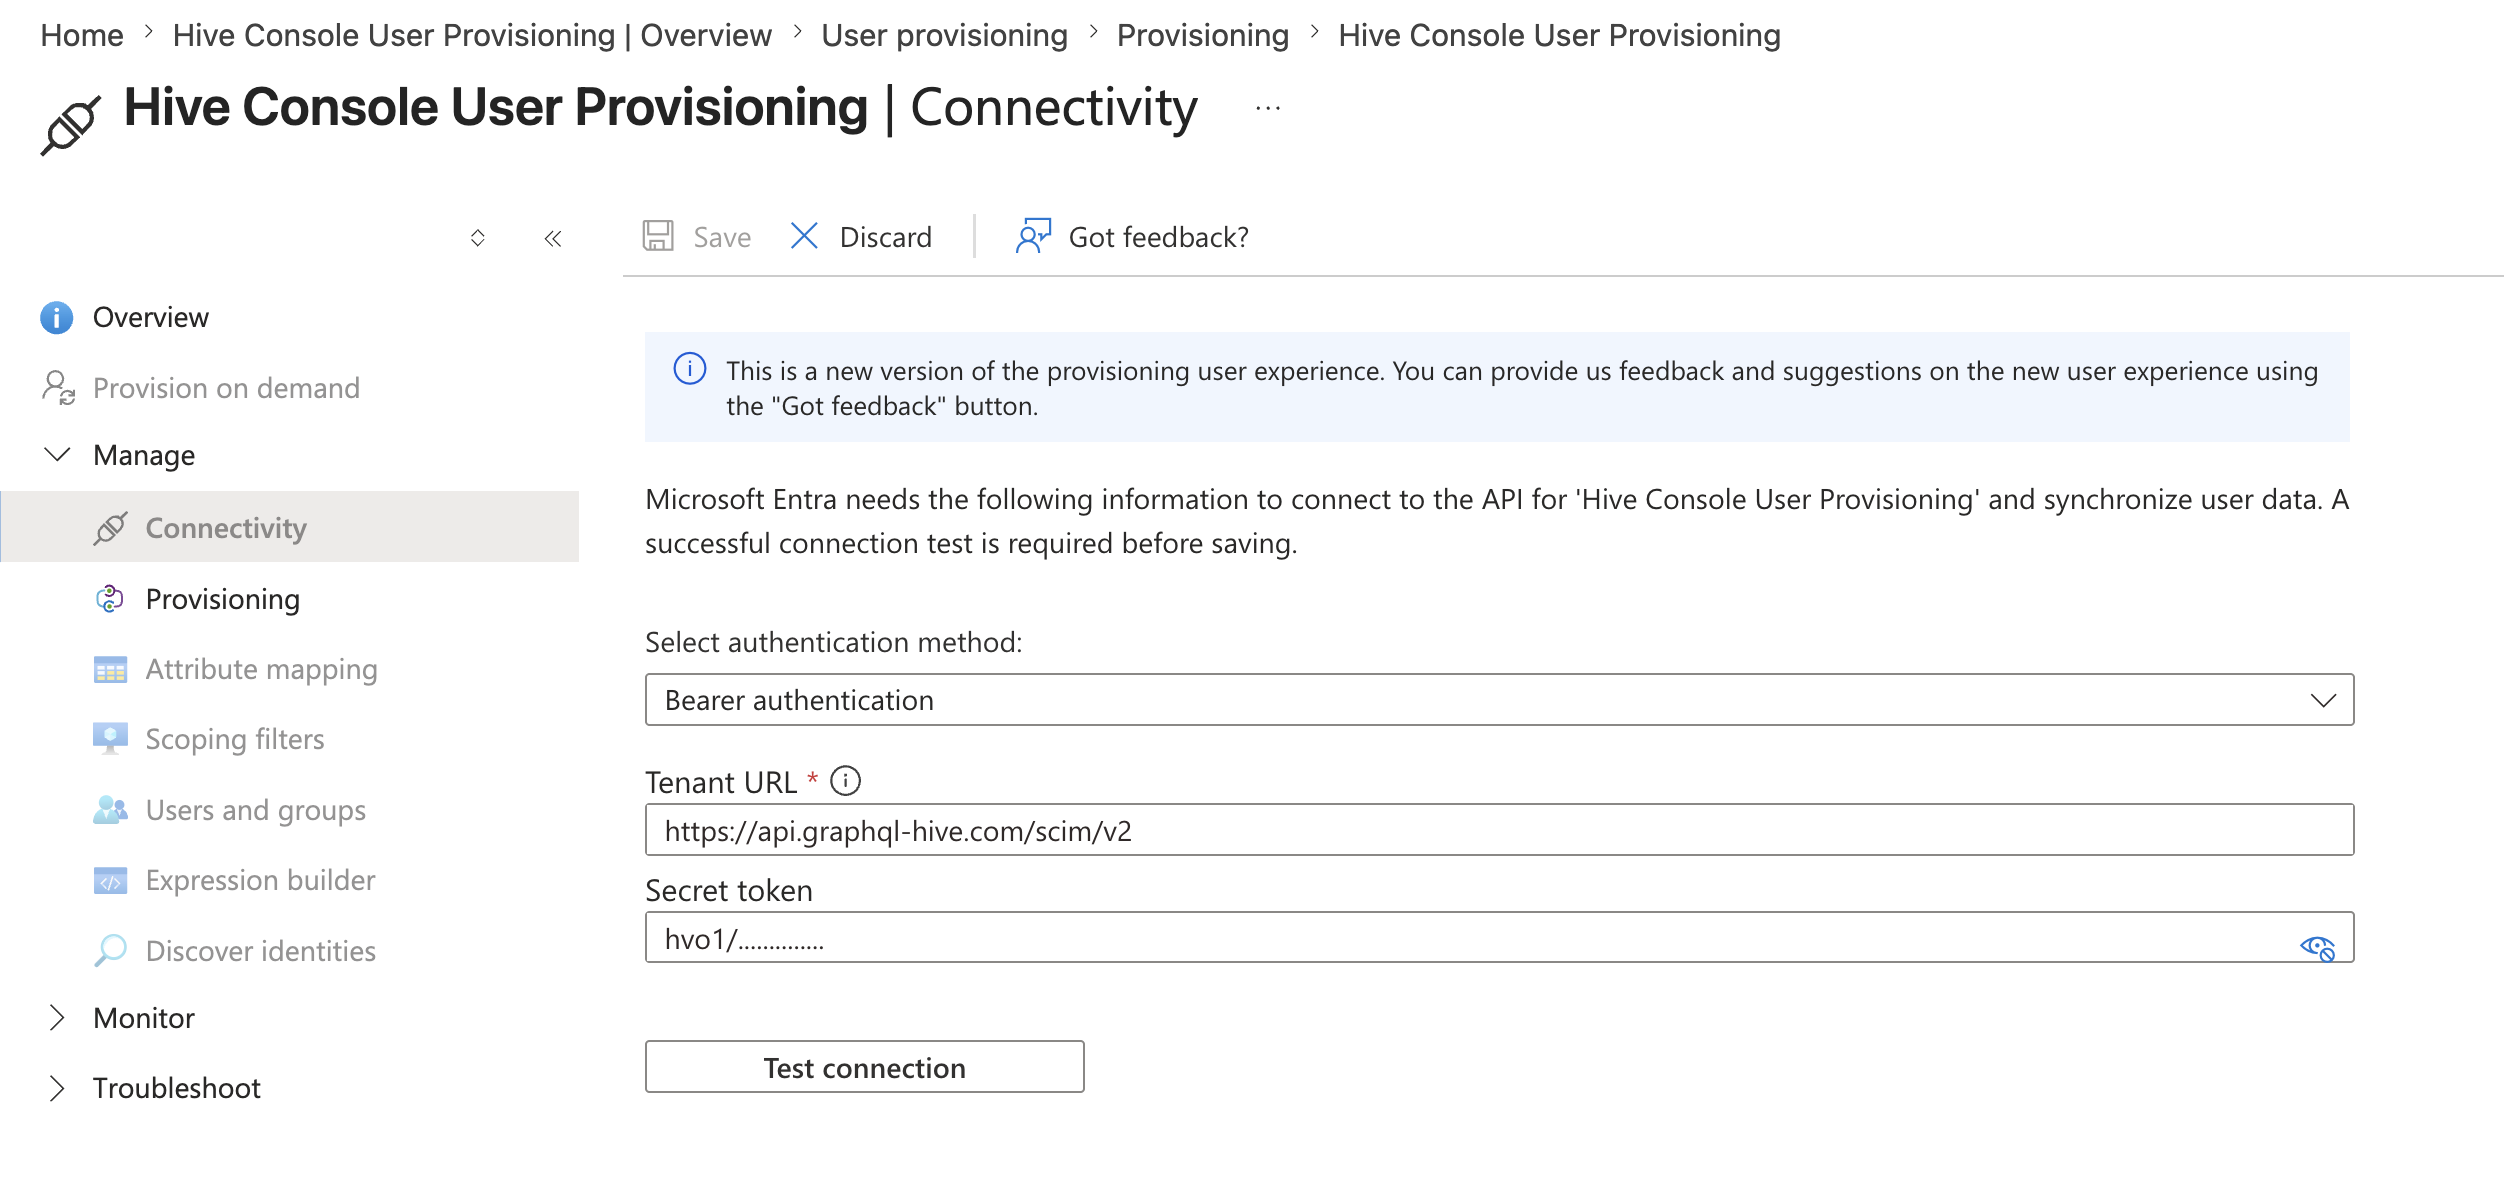2504x1200 pixels.
Task: Open the ellipsis more options menu
Action: click(1268, 108)
